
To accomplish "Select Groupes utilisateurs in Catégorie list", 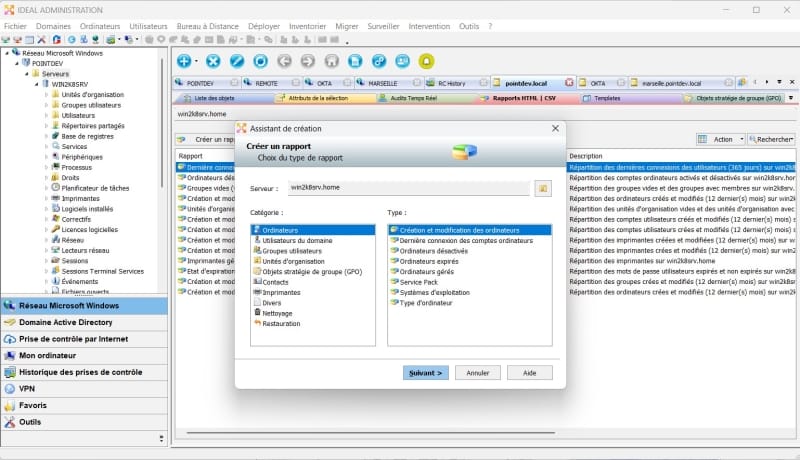I will click(313, 251).
